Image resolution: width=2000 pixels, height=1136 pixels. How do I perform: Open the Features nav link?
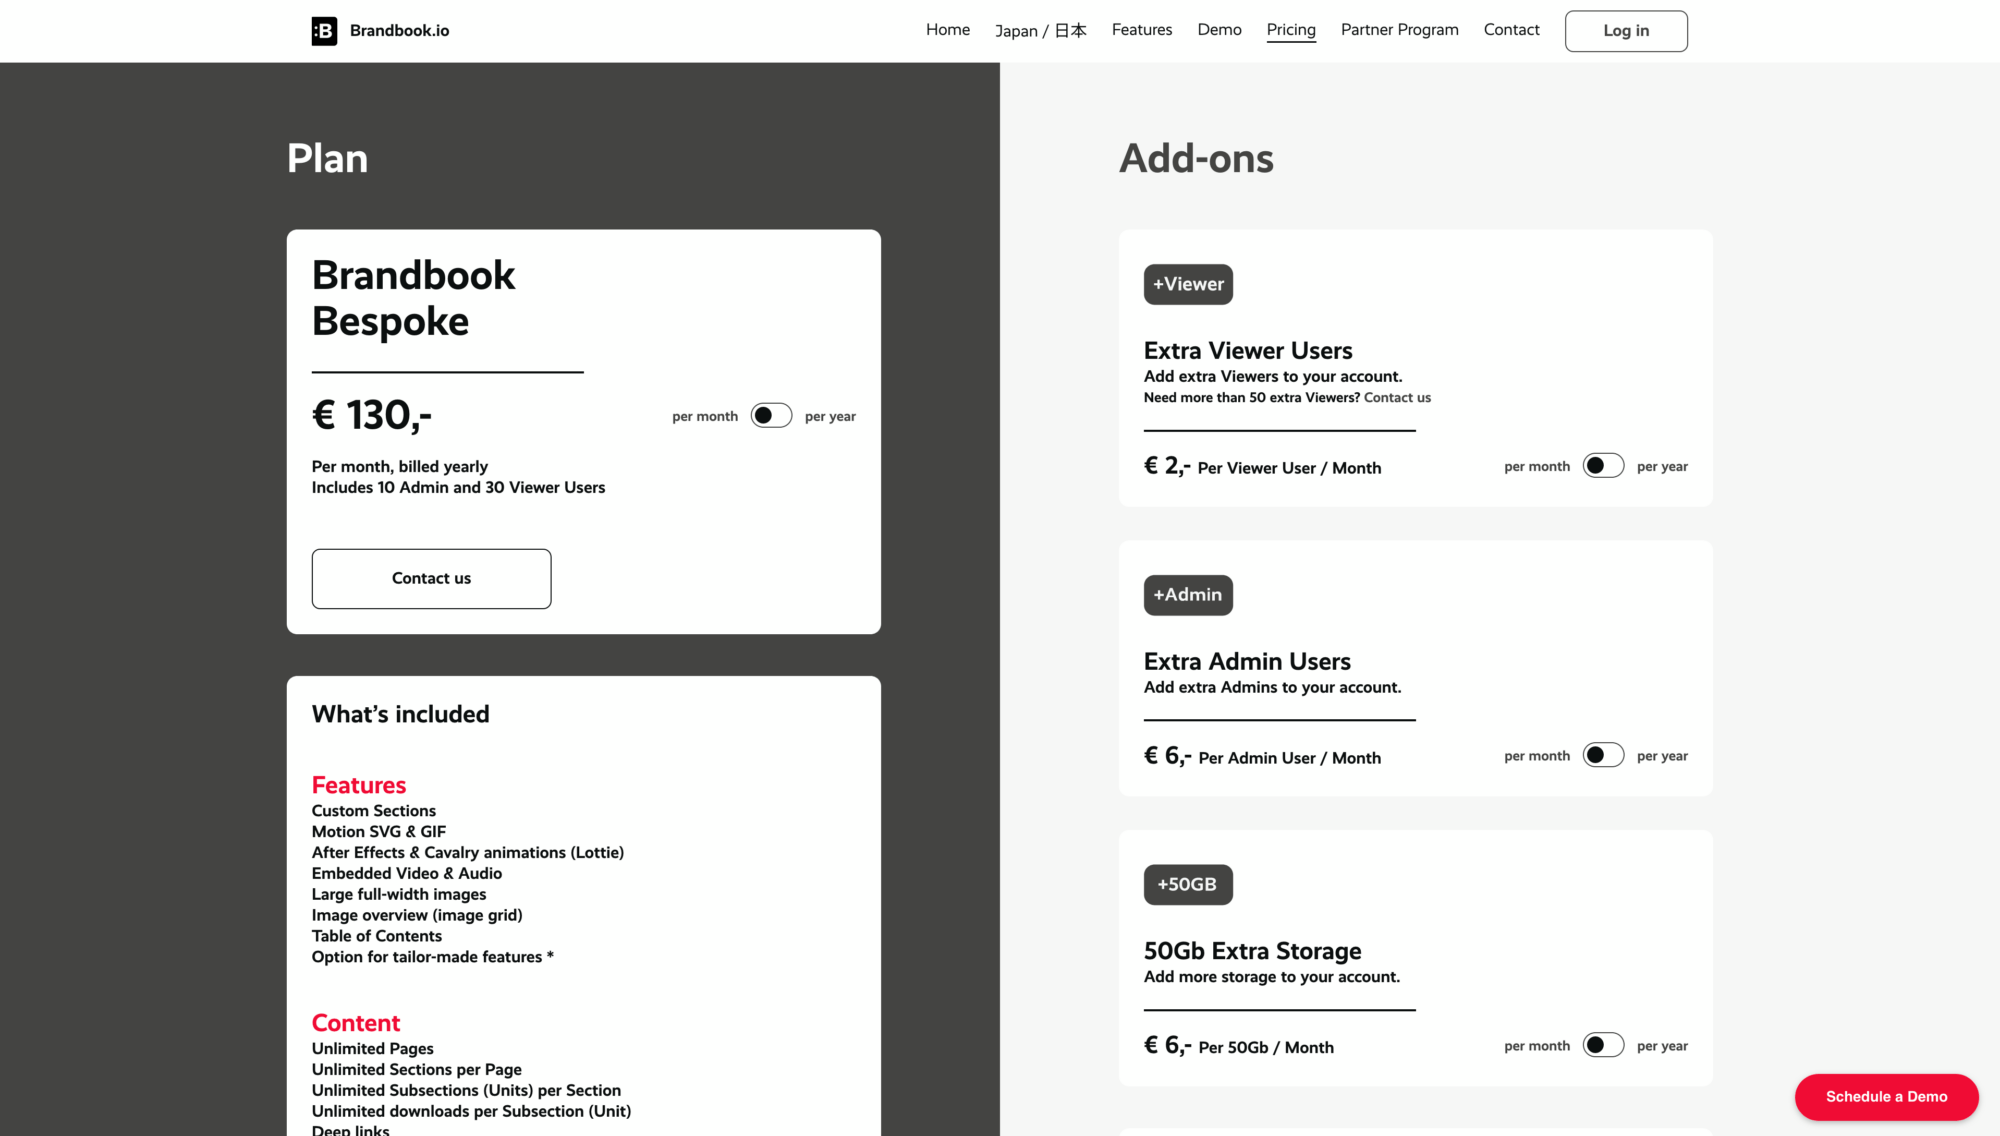coord(1141,30)
